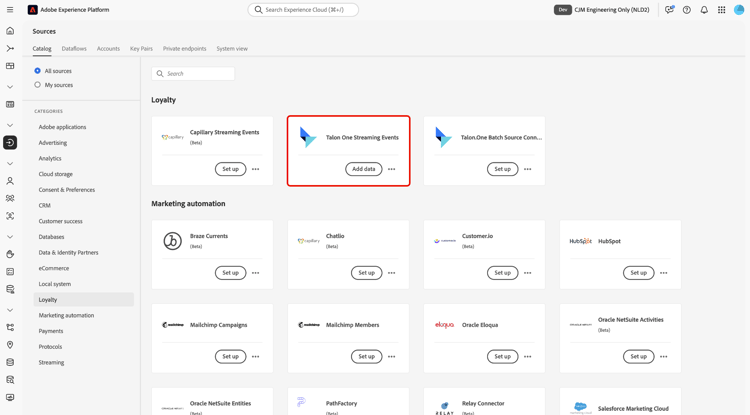Screen dimensions: 750x415
Task: Expand the chevron directly above Sources icon
Action: [10, 125]
